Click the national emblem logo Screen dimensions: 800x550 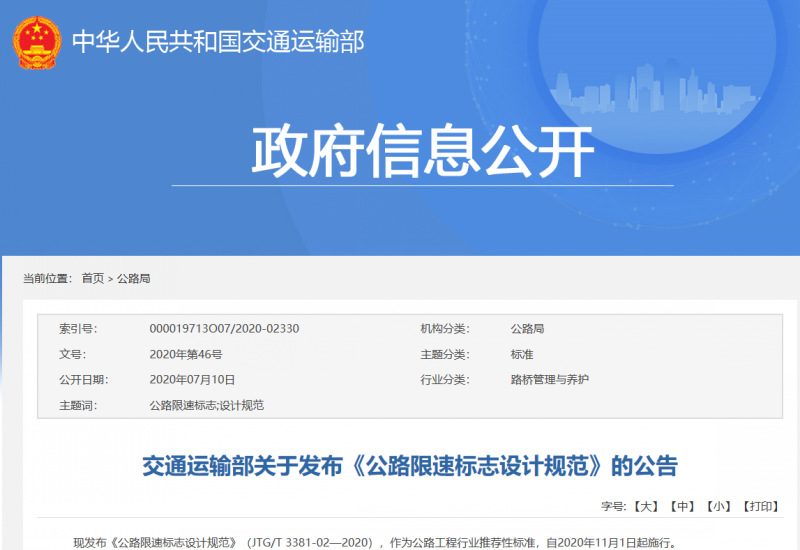[x=37, y=42]
